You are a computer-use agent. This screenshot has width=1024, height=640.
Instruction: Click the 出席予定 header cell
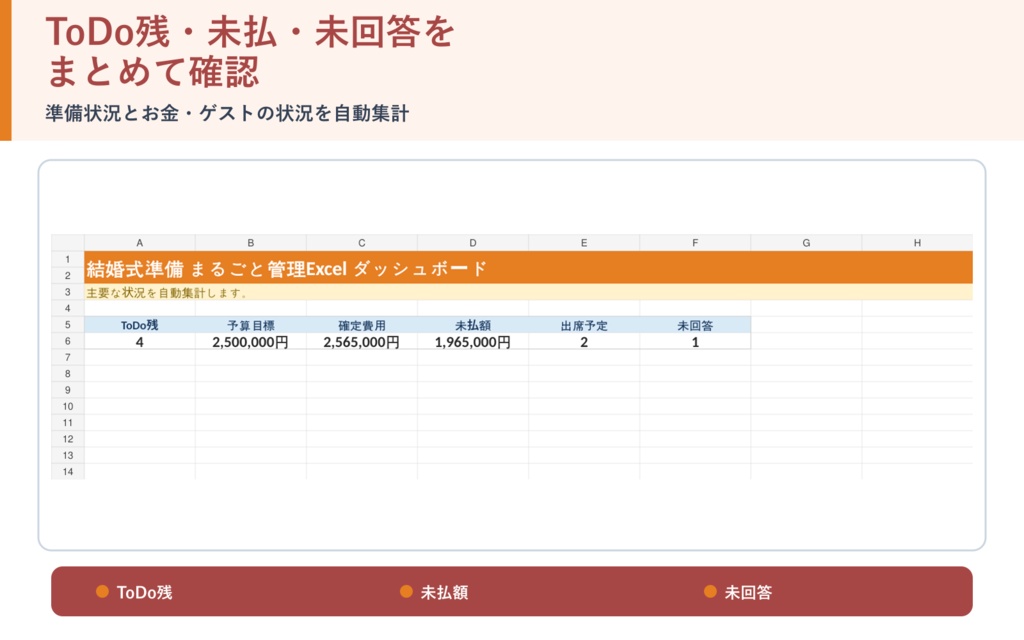pos(584,325)
